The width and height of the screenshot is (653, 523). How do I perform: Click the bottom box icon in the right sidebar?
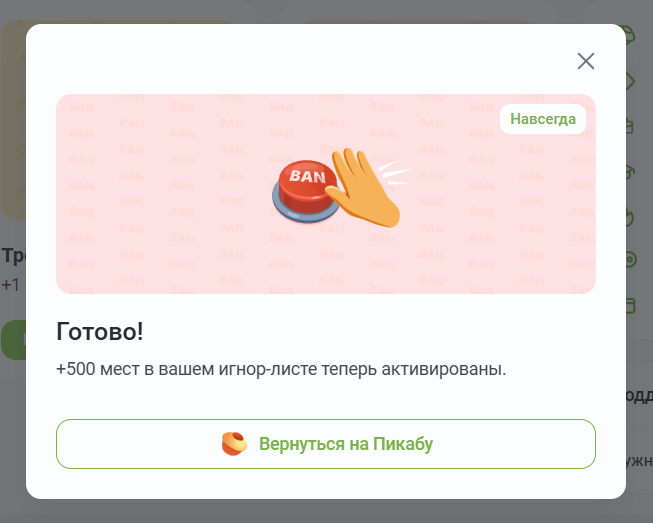631,304
